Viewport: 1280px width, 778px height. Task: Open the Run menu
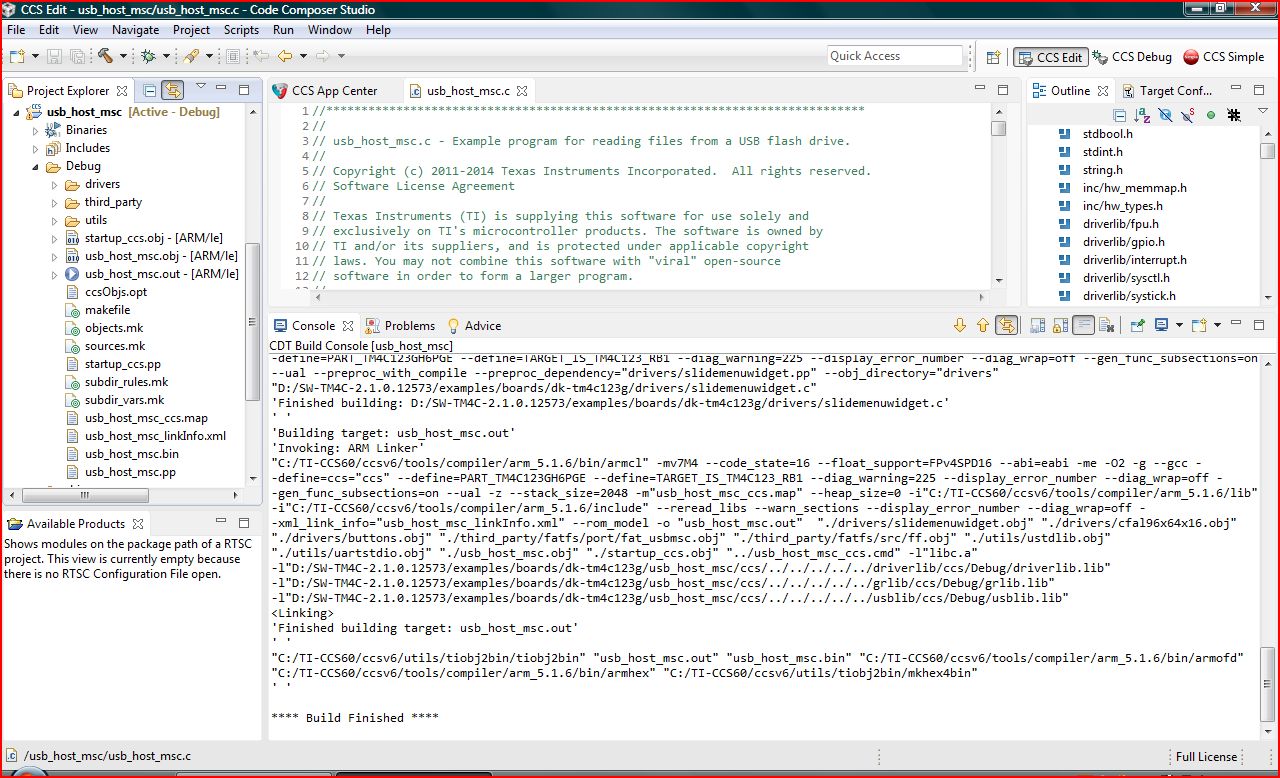[x=283, y=30]
